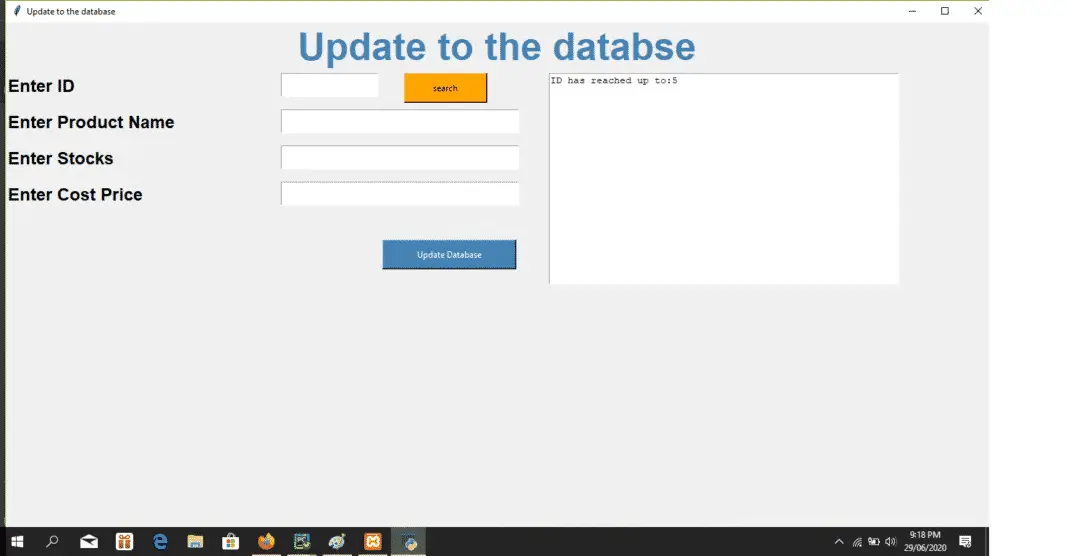Image resolution: width=1068 pixels, height=556 pixels.
Task: Open the volume speaker tray icon
Action: 890,542
